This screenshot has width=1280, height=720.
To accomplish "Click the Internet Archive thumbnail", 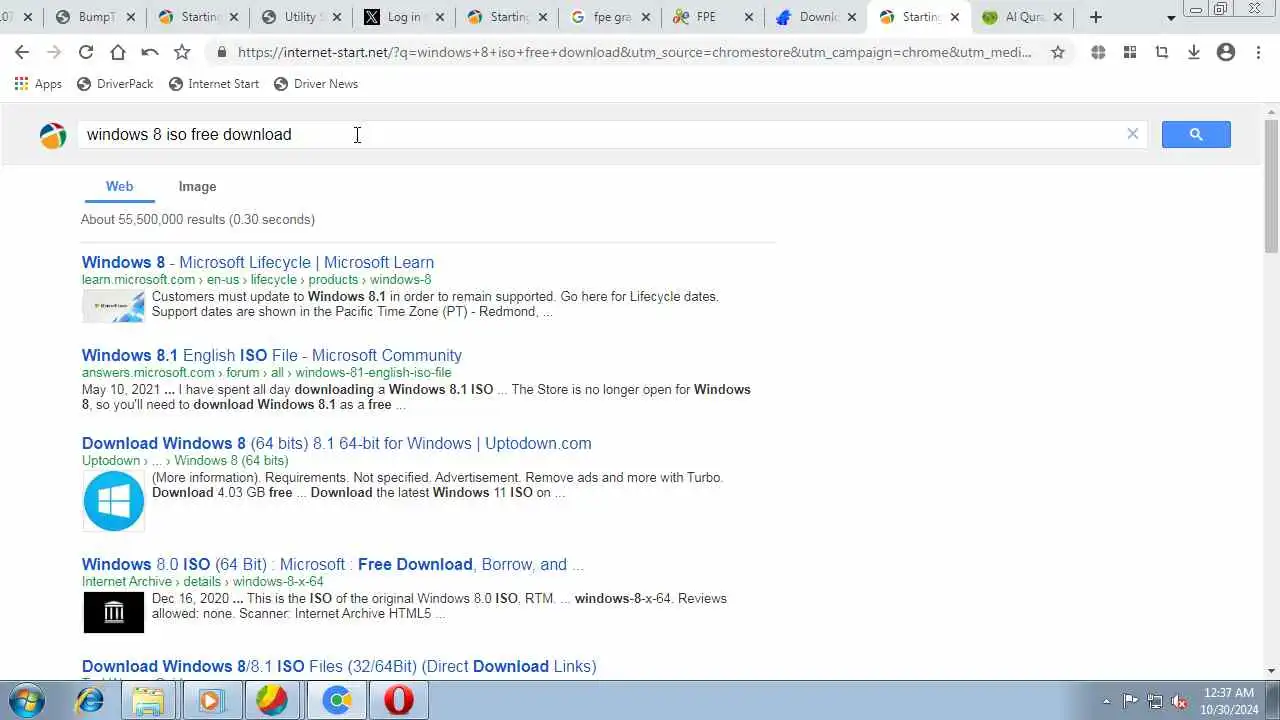I will pyautogui.click(x=113, y=612).
